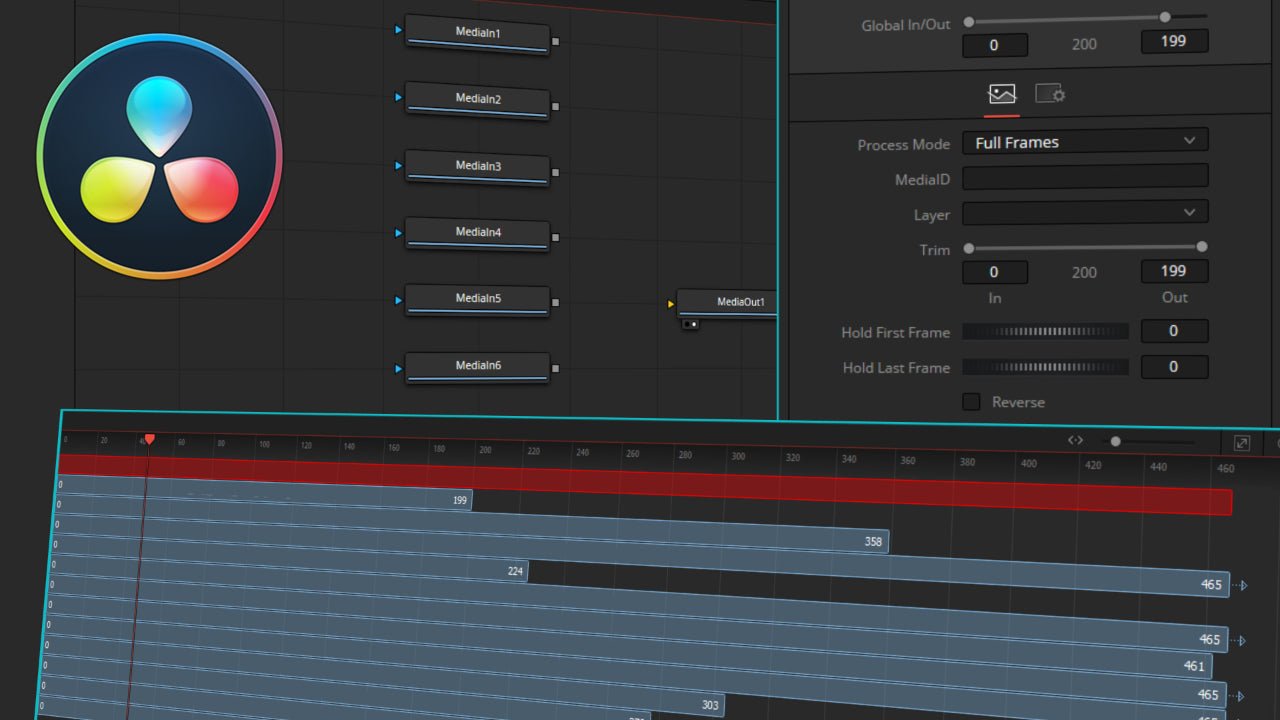
Task: Open the Image tab icon in inspector
Action: (x=1002, y=94)
